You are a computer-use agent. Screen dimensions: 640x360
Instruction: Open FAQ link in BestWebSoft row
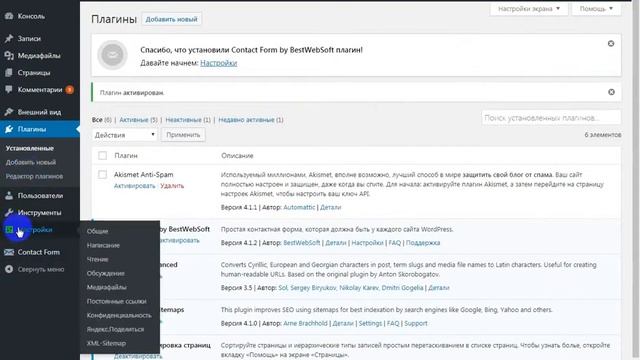point(395,242)
